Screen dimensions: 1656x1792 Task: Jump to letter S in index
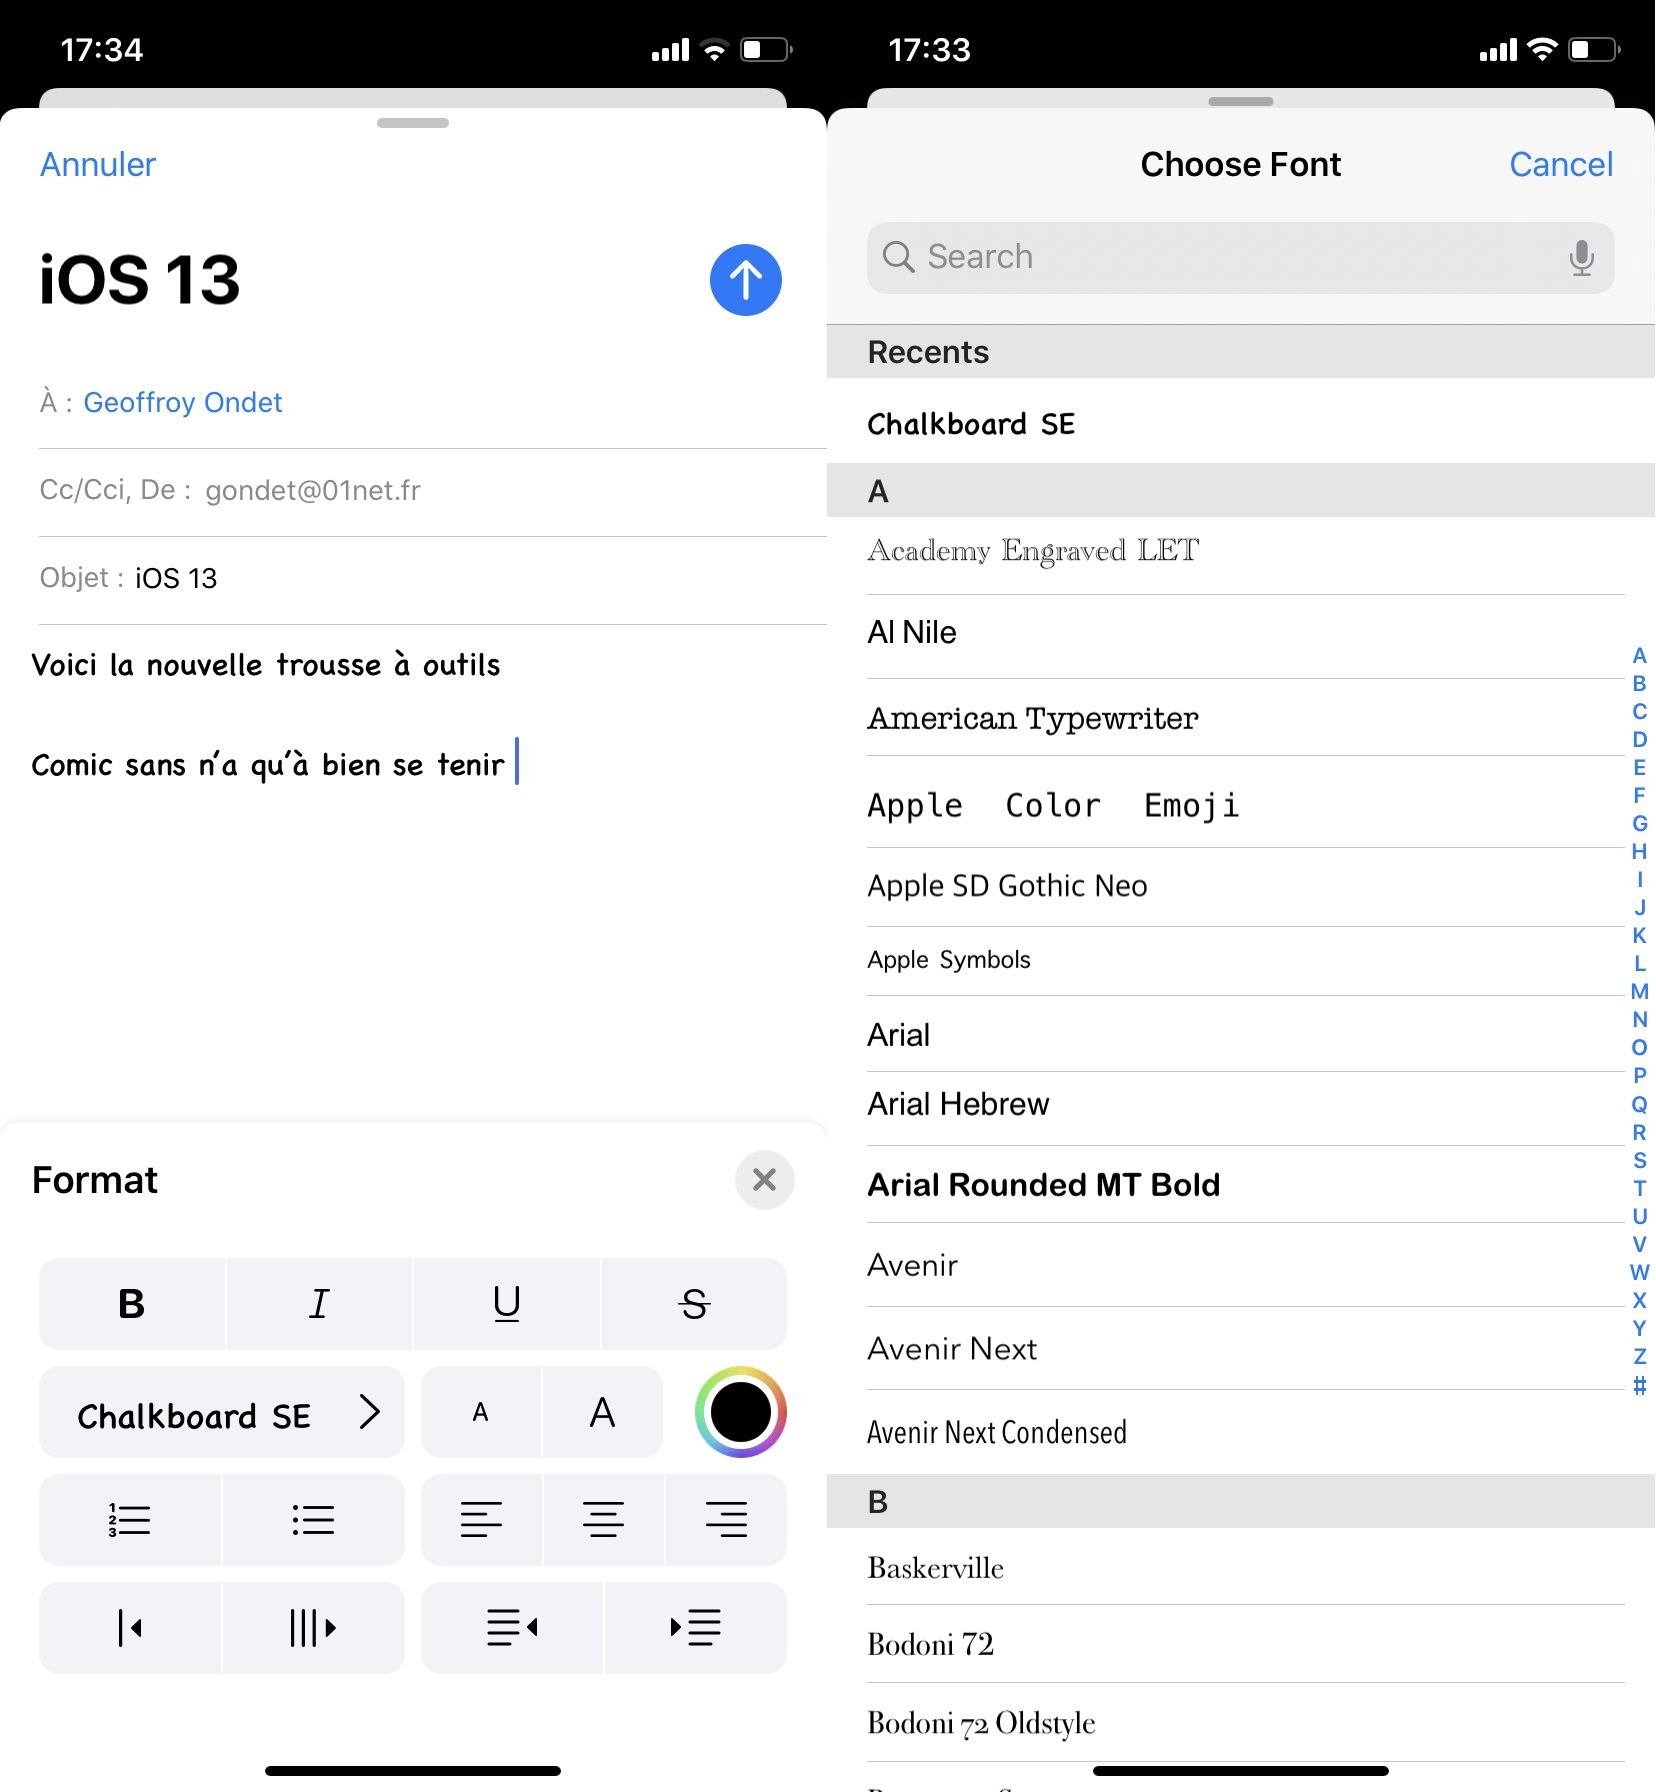click(1639, 1160)
